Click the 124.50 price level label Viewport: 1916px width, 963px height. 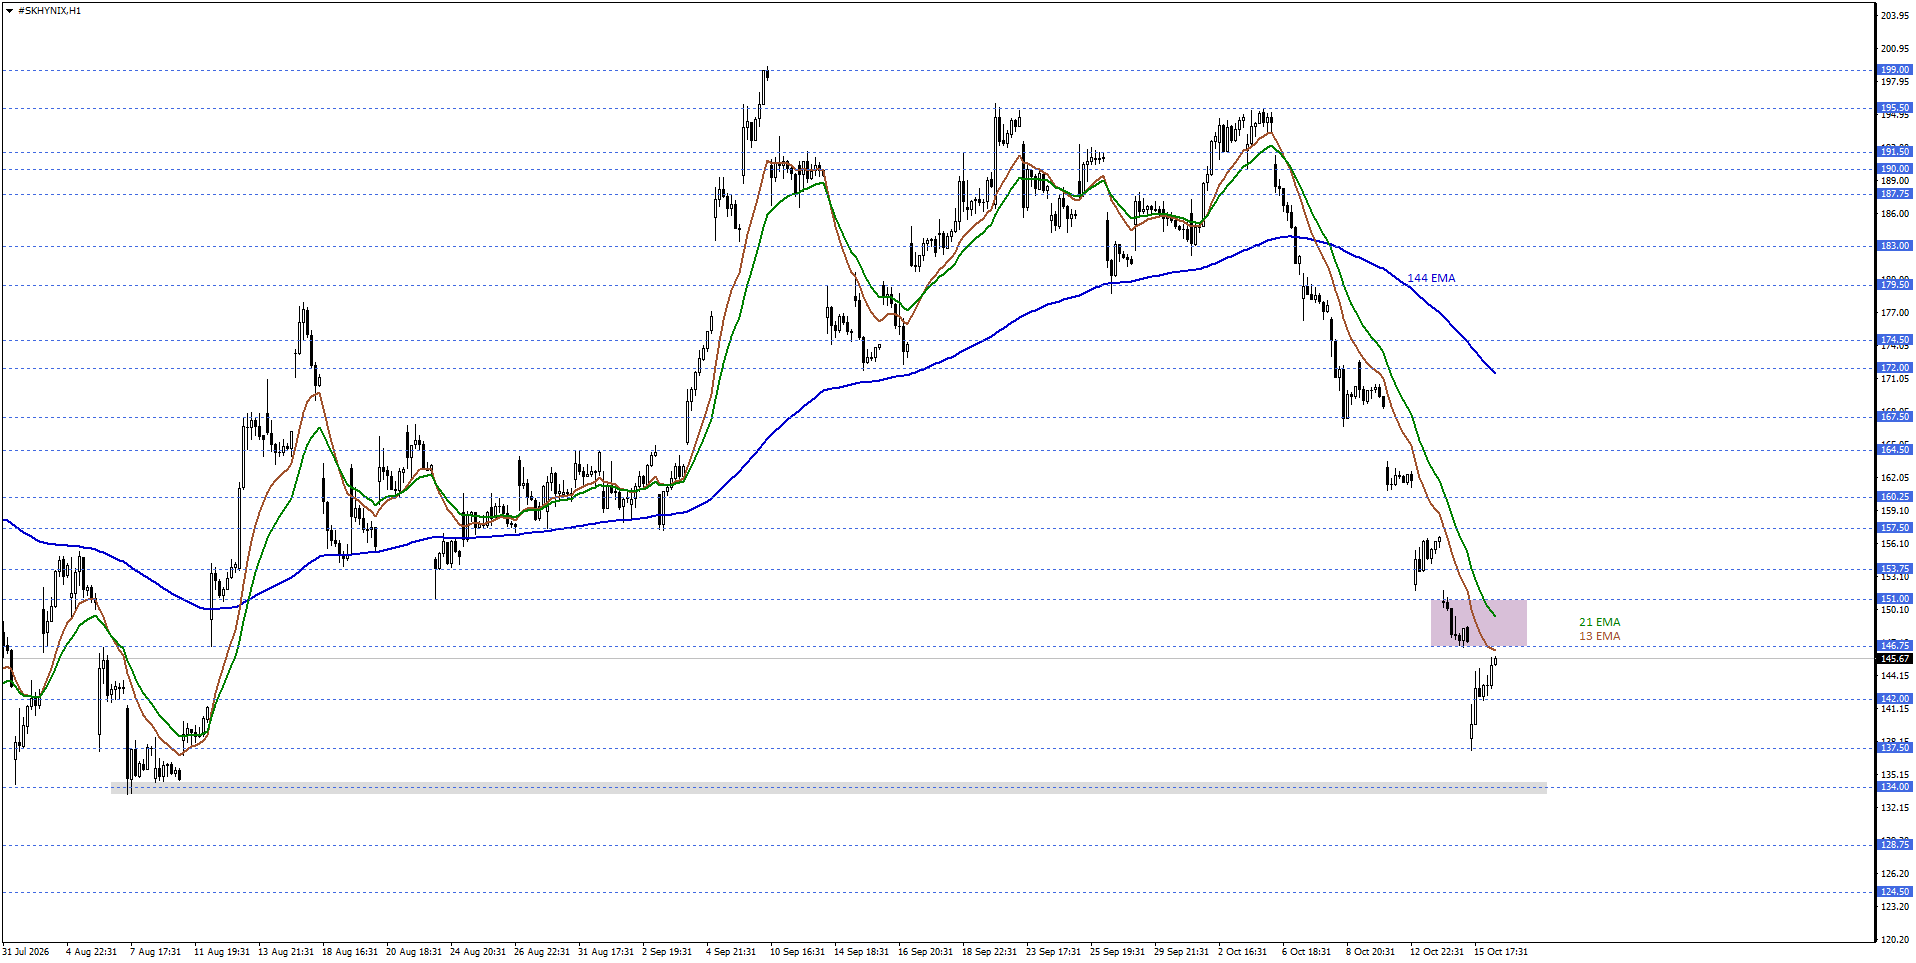coord(1894,892)
